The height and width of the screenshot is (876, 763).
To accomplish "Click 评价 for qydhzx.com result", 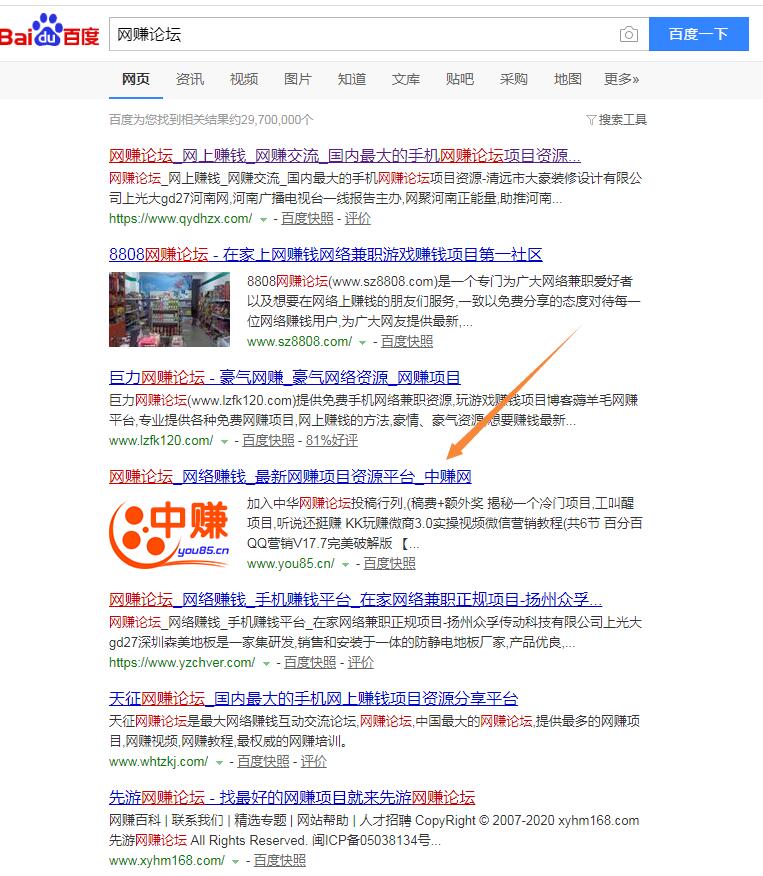I will pyautogui.click(x=357, y=218).
